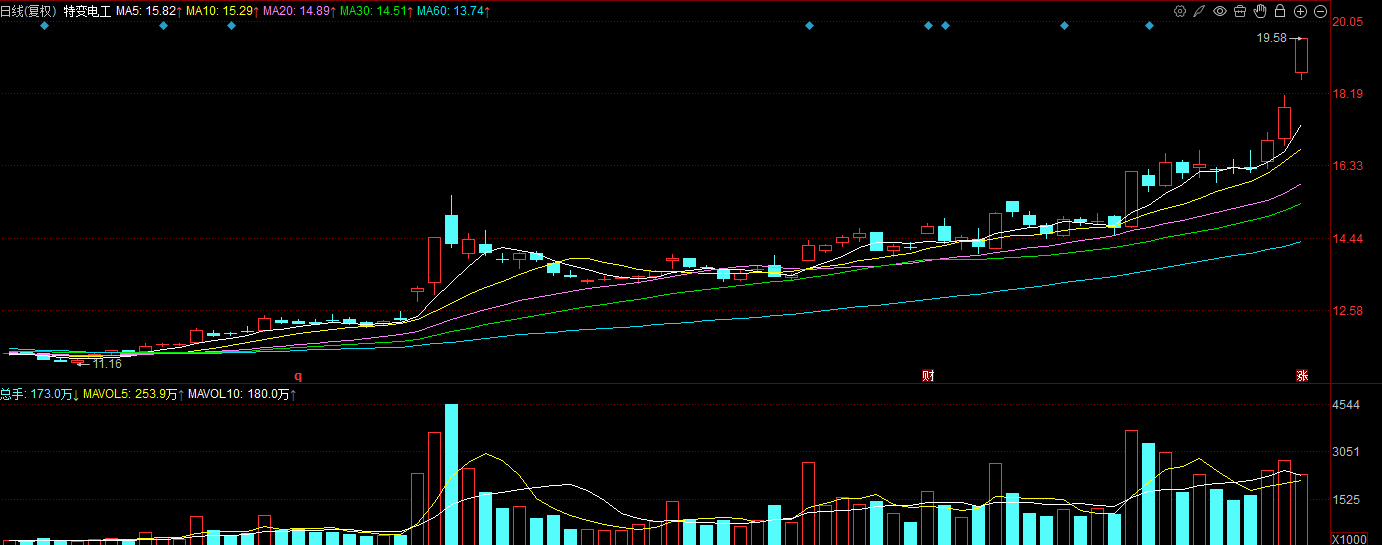Viewport: 1382px width, 545px height.
Task: Click the 19.58 high price annotation
Action: (x=1272, y=38)
